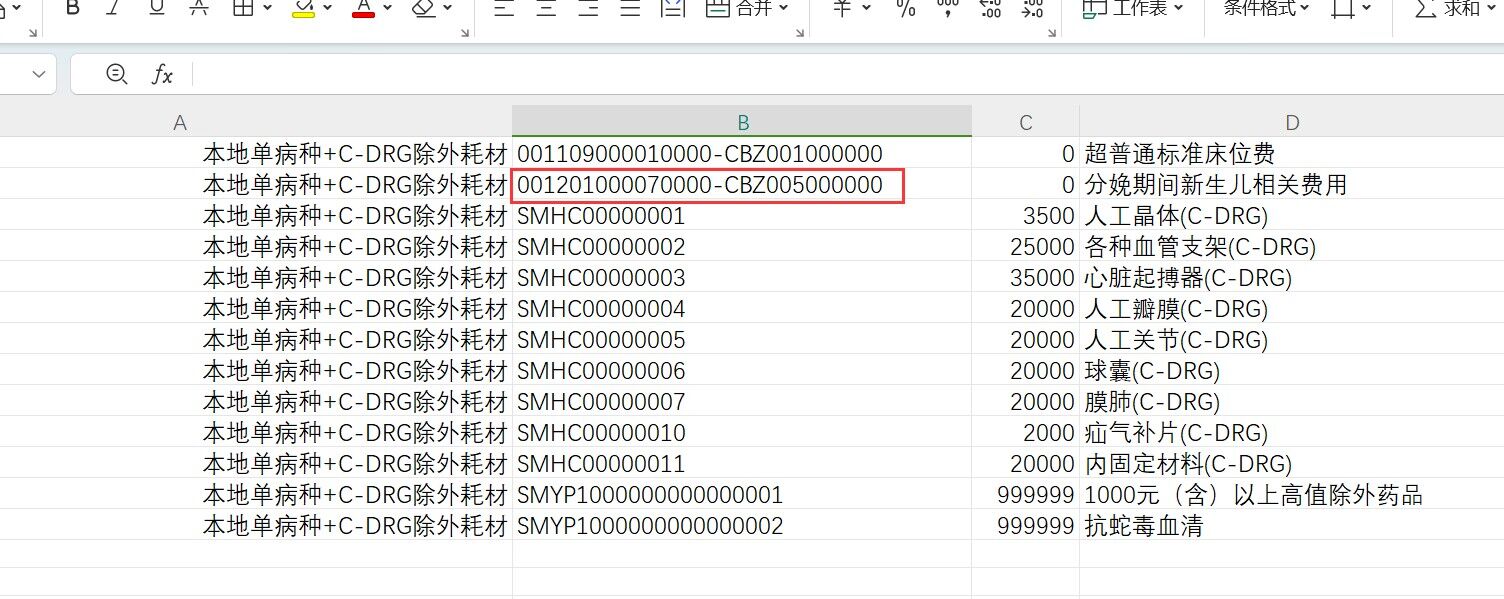Click the decrease decimal places icon

(1031, 8)
